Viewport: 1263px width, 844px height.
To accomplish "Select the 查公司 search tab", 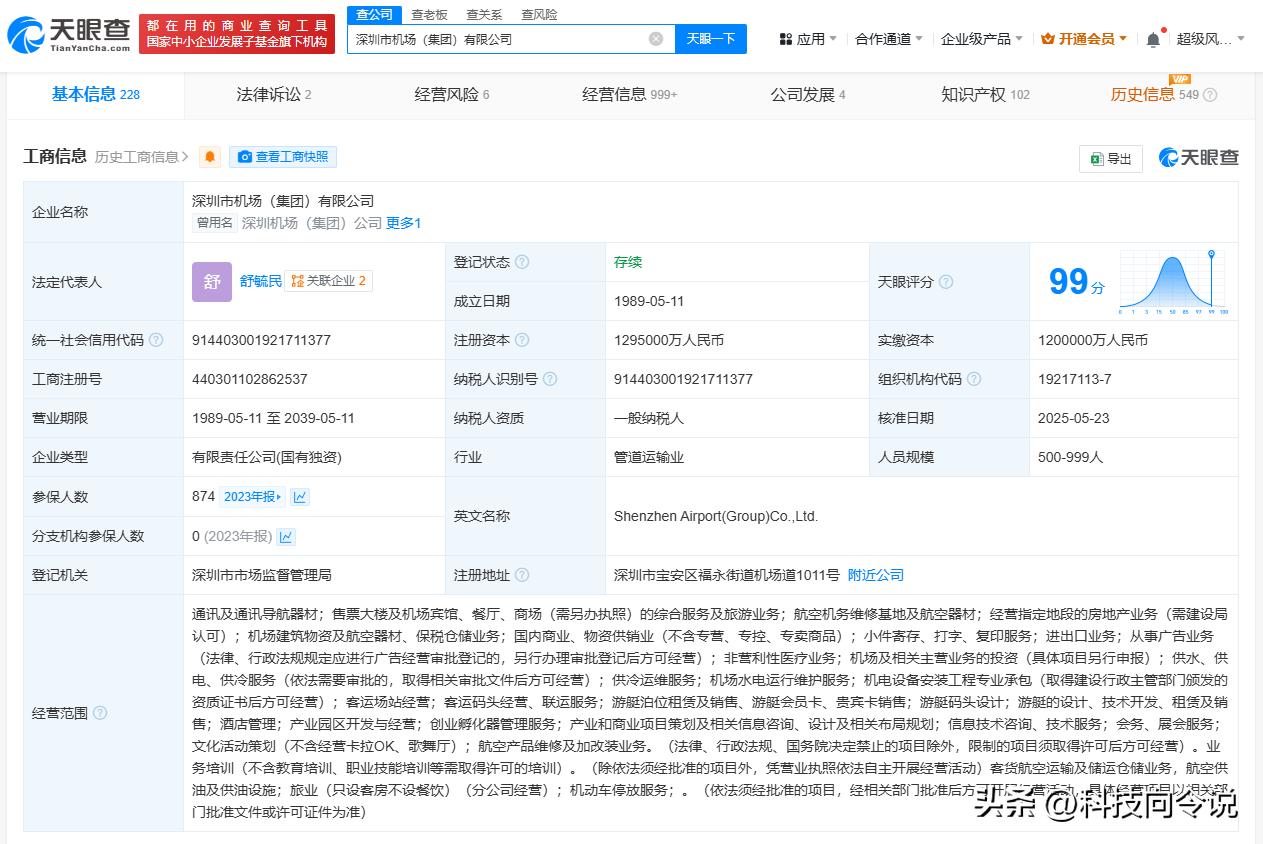I will point(373,15).
